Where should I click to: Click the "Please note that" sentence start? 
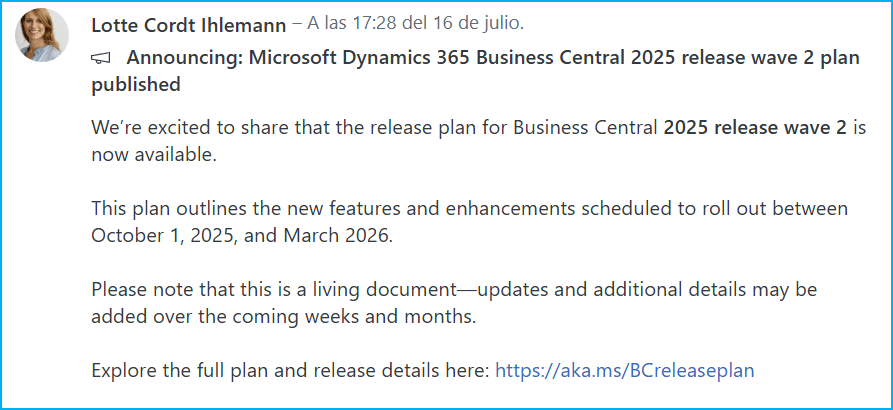pyautogui.click(x=150, y=290)
